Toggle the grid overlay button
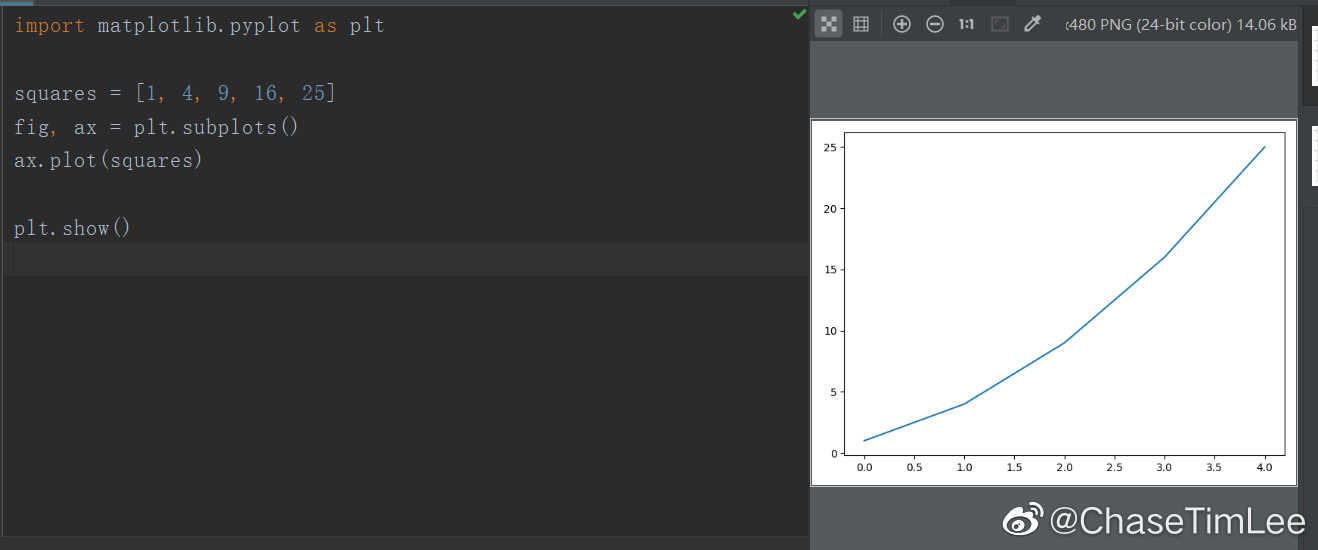 (x=861, y=24)
